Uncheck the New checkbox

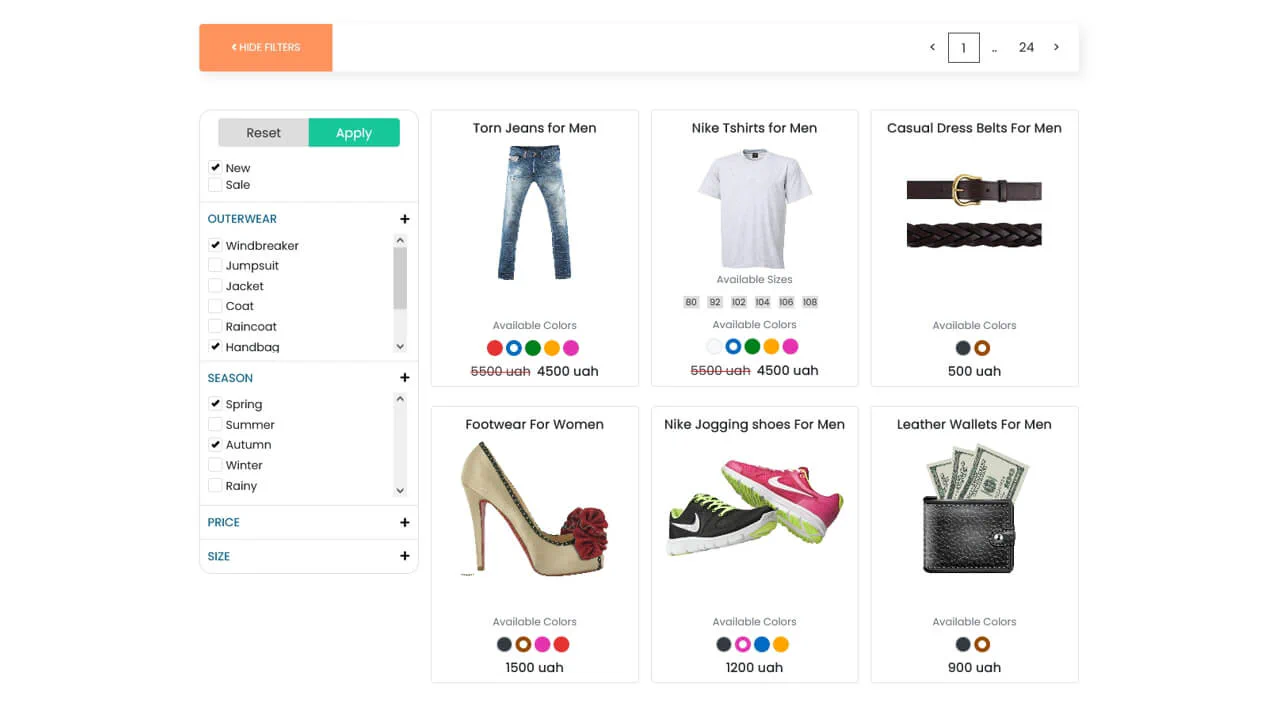click(215, 167)
